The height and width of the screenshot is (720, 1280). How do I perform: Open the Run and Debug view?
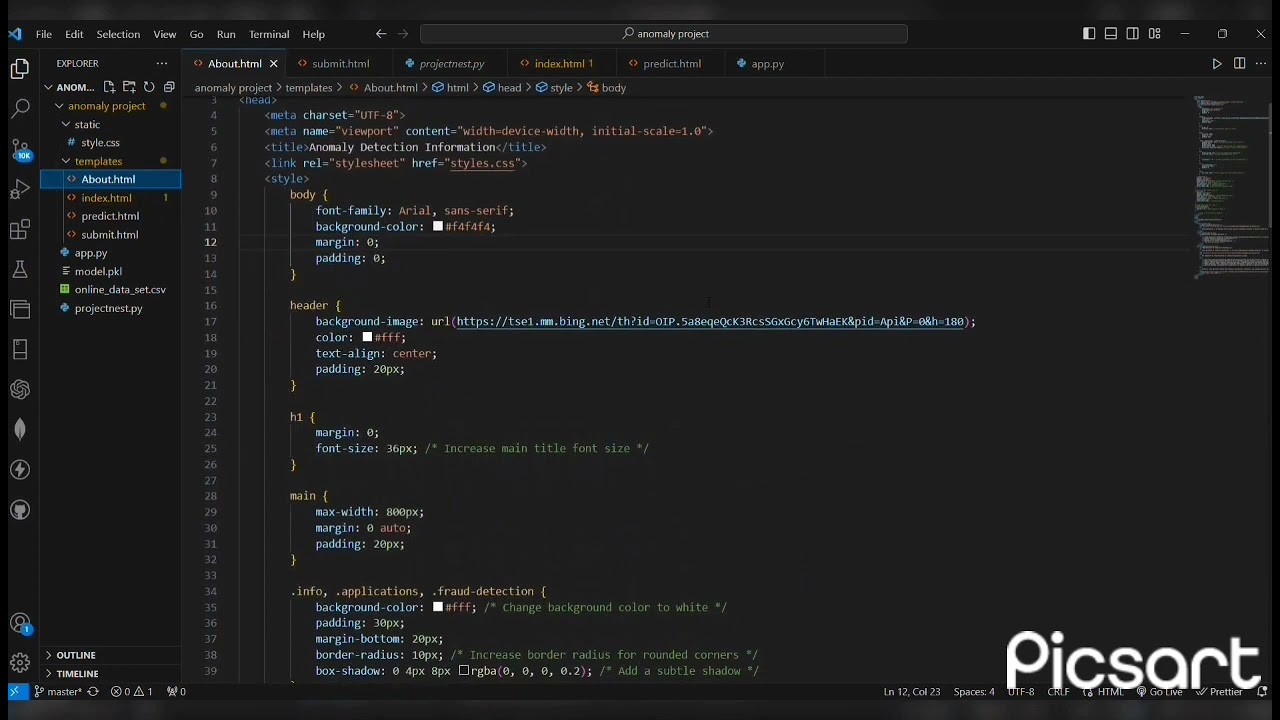click(x=20, y=190)
